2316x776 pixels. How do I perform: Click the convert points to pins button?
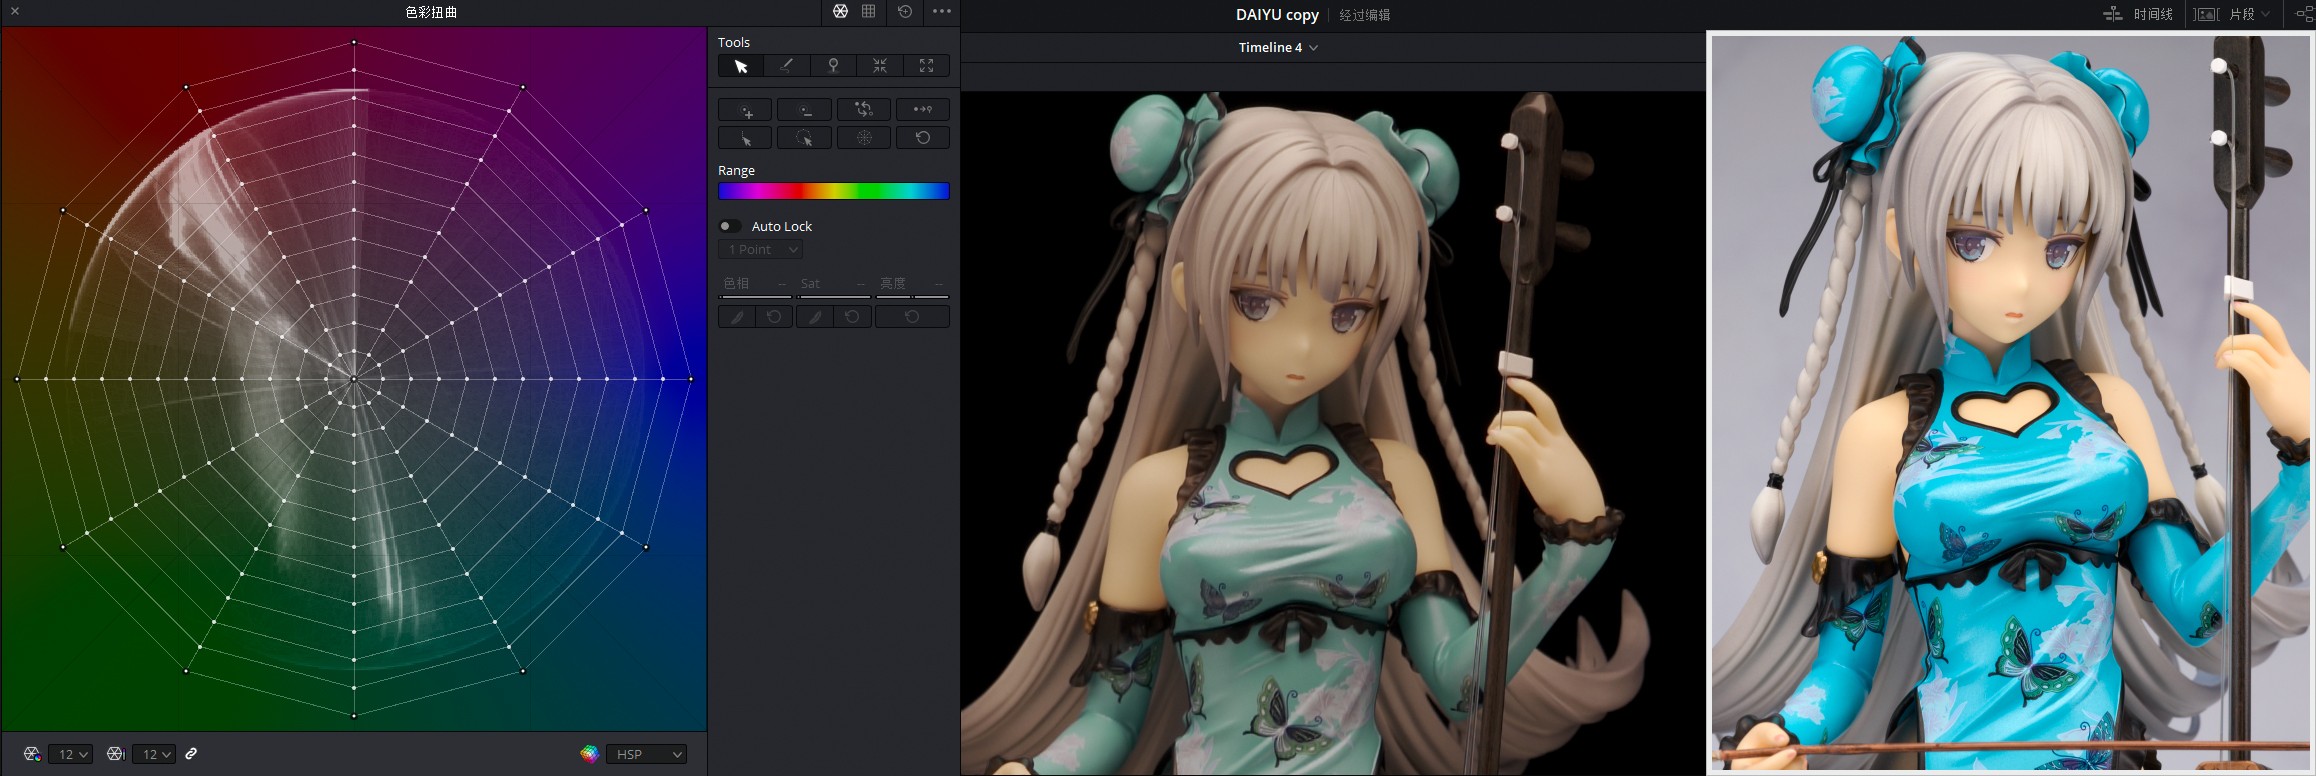[923, 110]
